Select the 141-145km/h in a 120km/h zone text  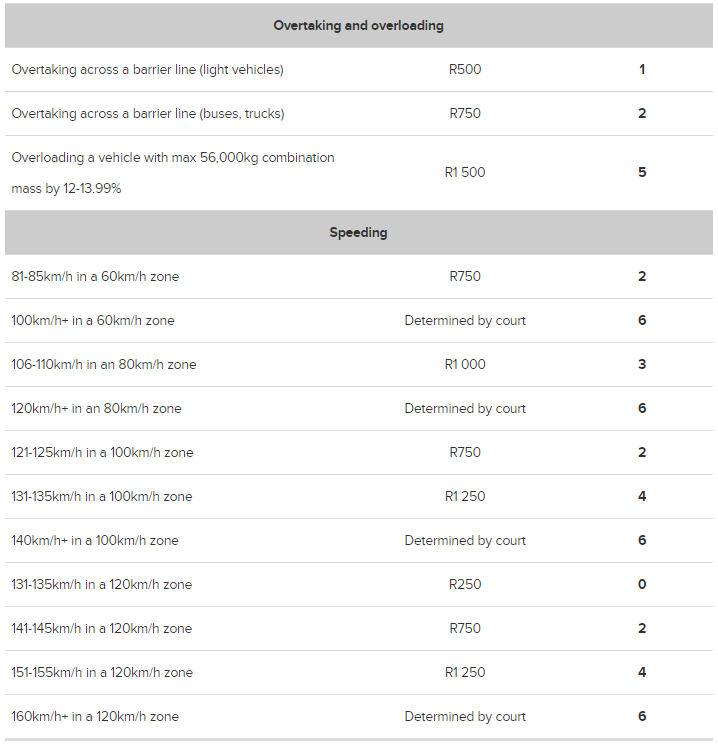pos(101,629)
